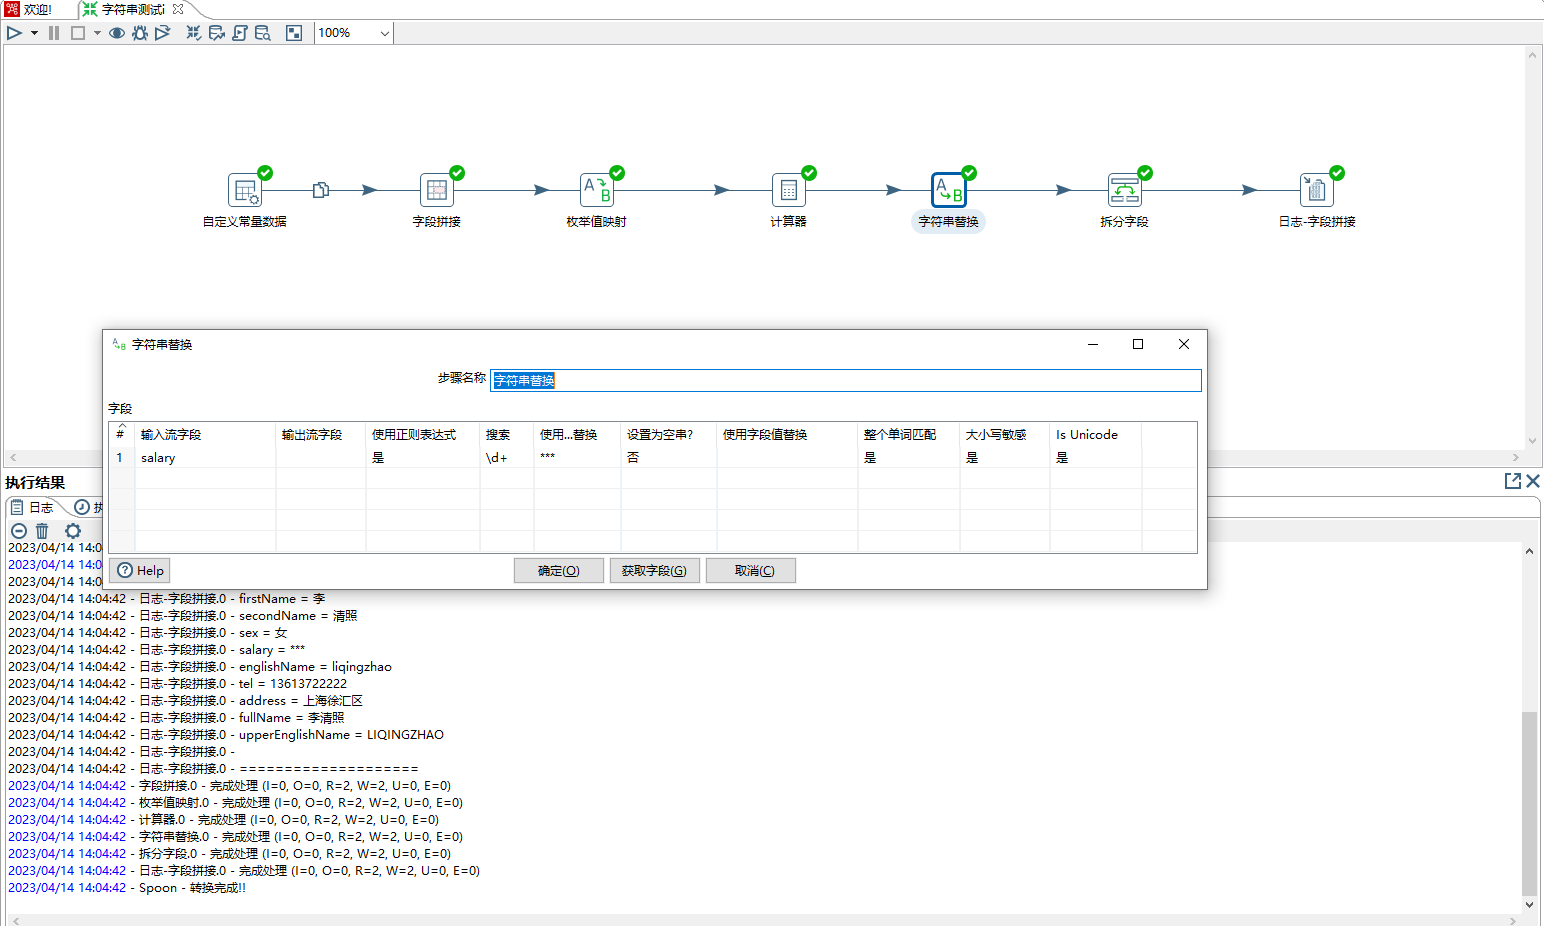Screen dimensions: 1544x926
Task: Click the explore database icon in toolbar
Action: [263, 33]
